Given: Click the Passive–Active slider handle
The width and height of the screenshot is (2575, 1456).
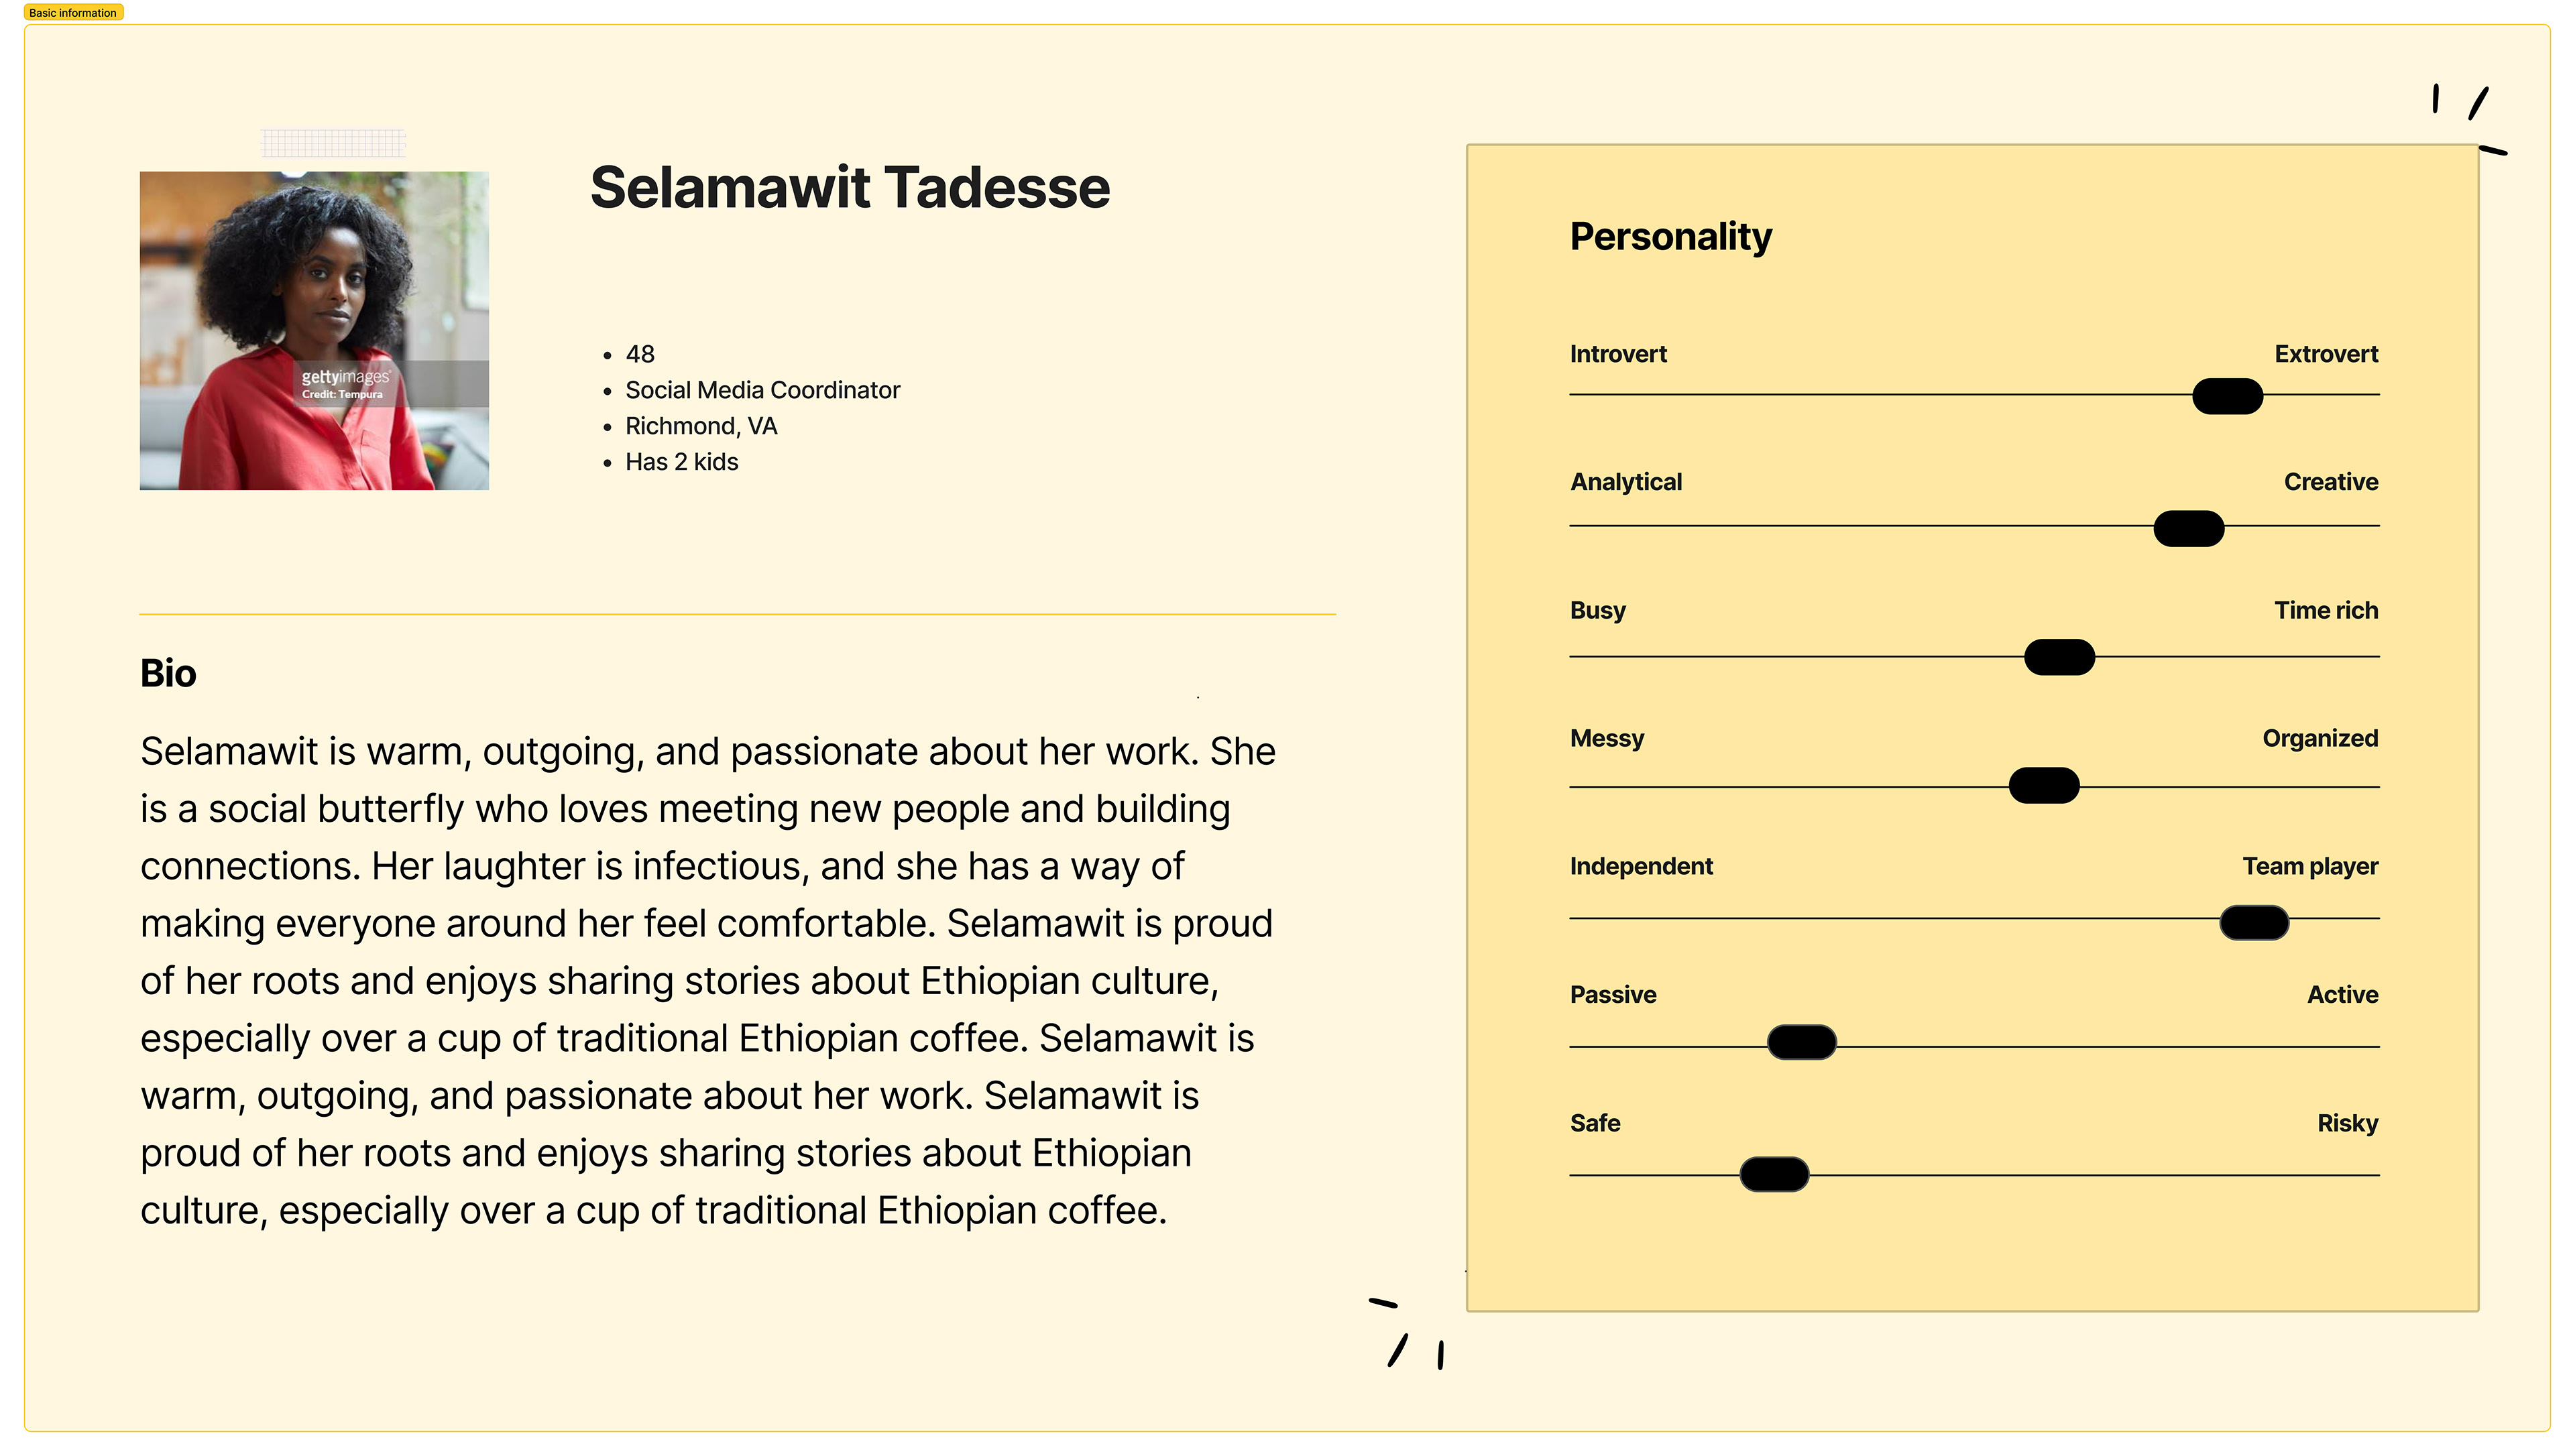Looking at the screenshot, I should pyautogui.click(x=1801, y=1042).
